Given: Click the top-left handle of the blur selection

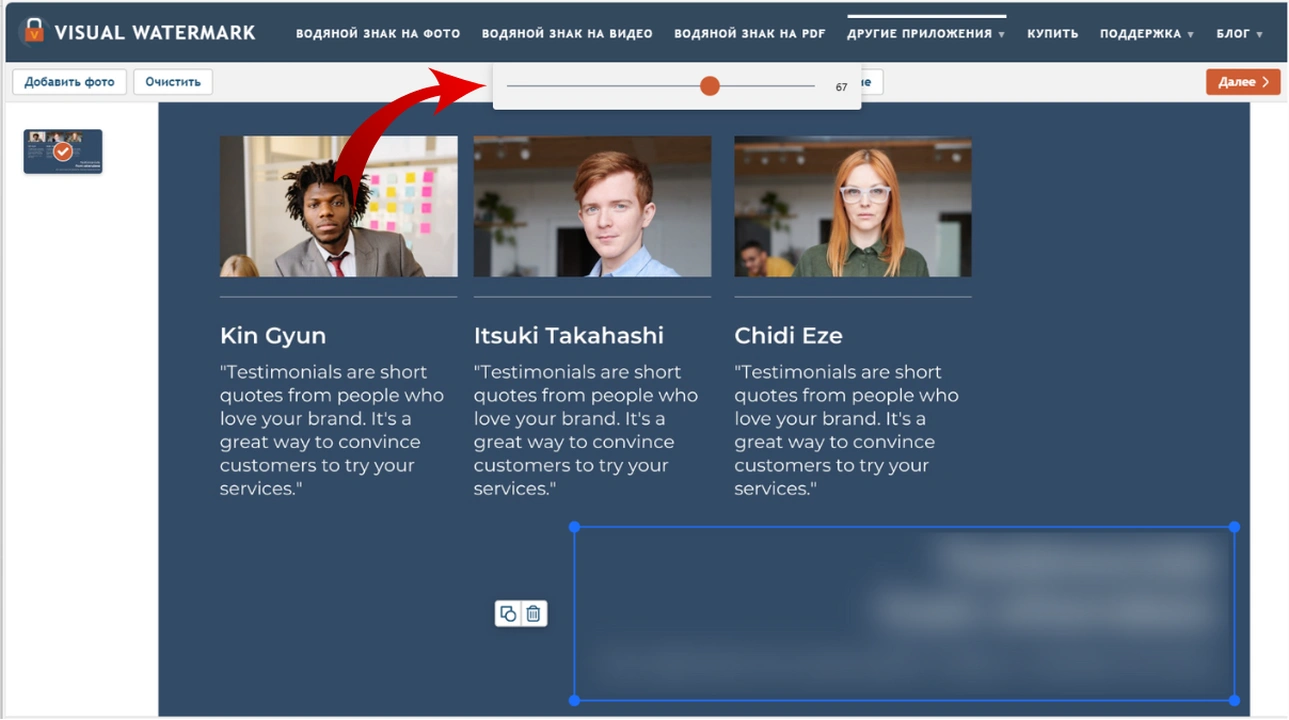Looking at the screenshot, I should (x=575, y=527).
